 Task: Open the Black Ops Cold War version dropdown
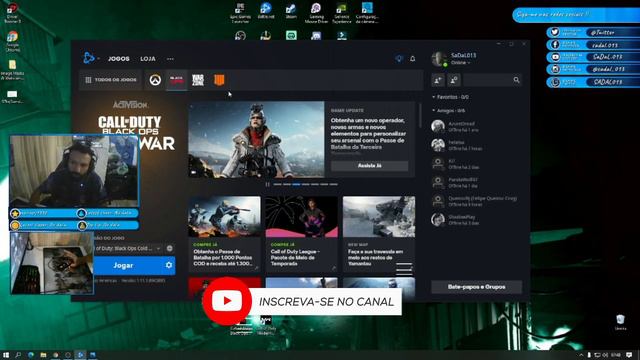[x=127, y=248]
